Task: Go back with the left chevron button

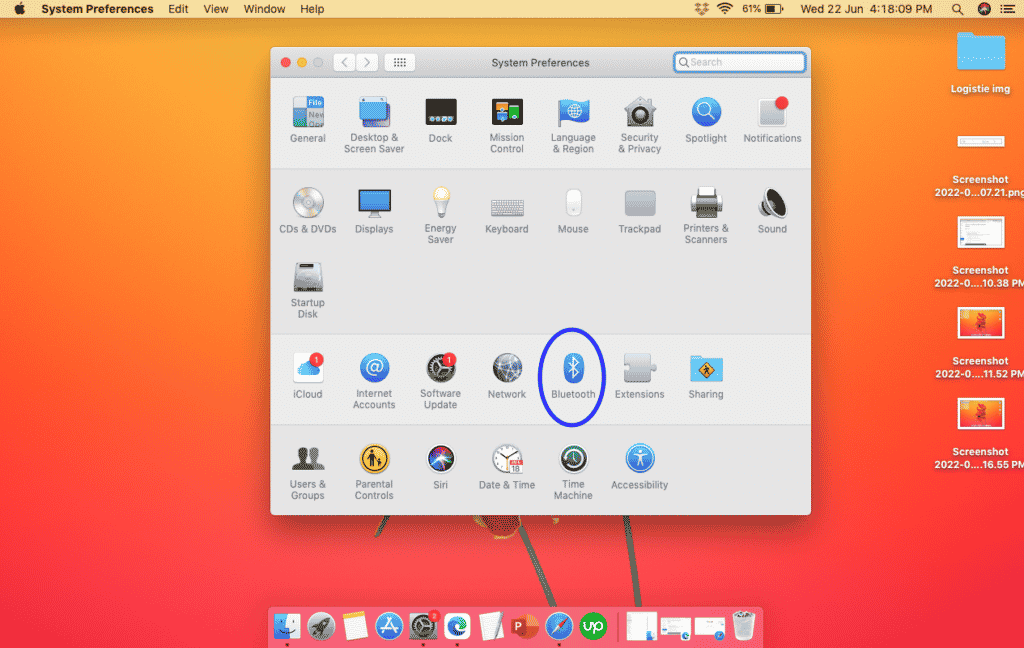Action: [x=345, y=62]
